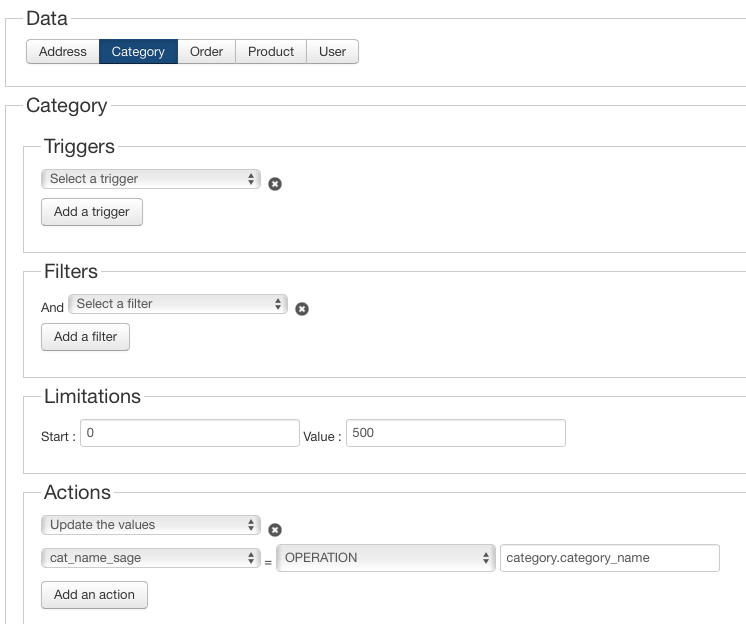This screenshot has width=746, height=624.
Task: Open the OPERATION type dropdown
Action: click(x=387, y=558)
